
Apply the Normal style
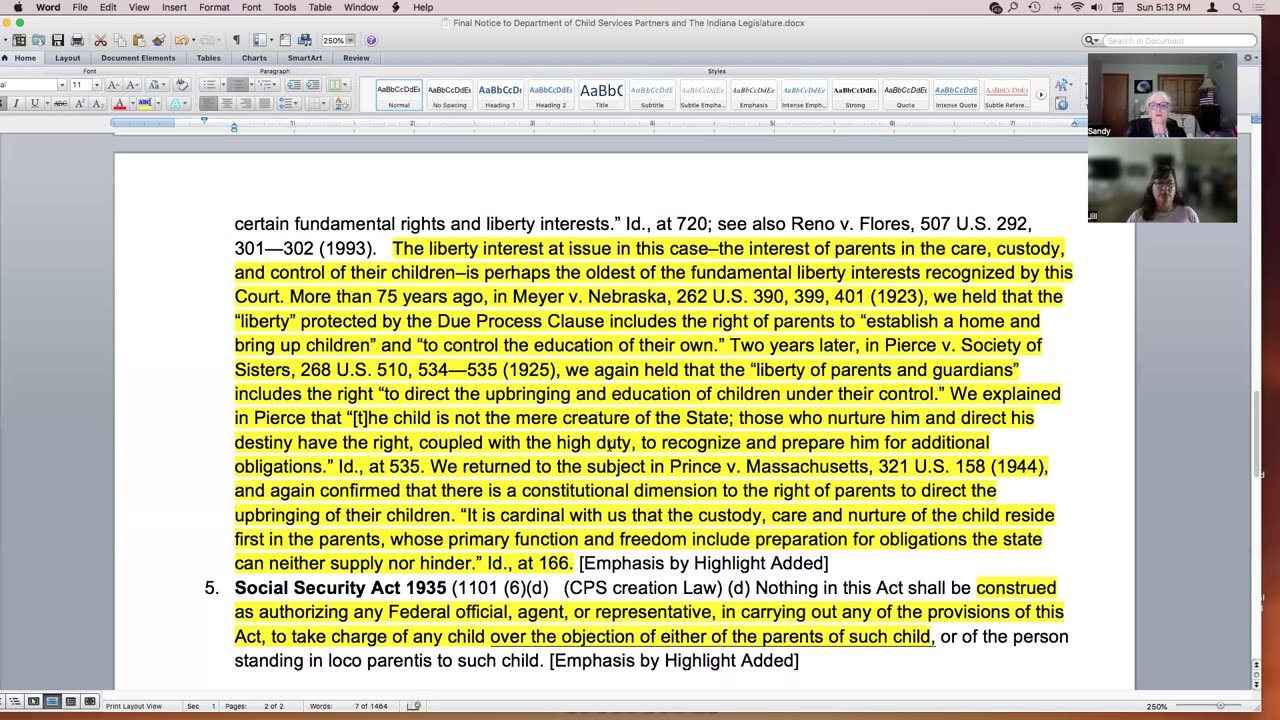click(x=399, y=95)
